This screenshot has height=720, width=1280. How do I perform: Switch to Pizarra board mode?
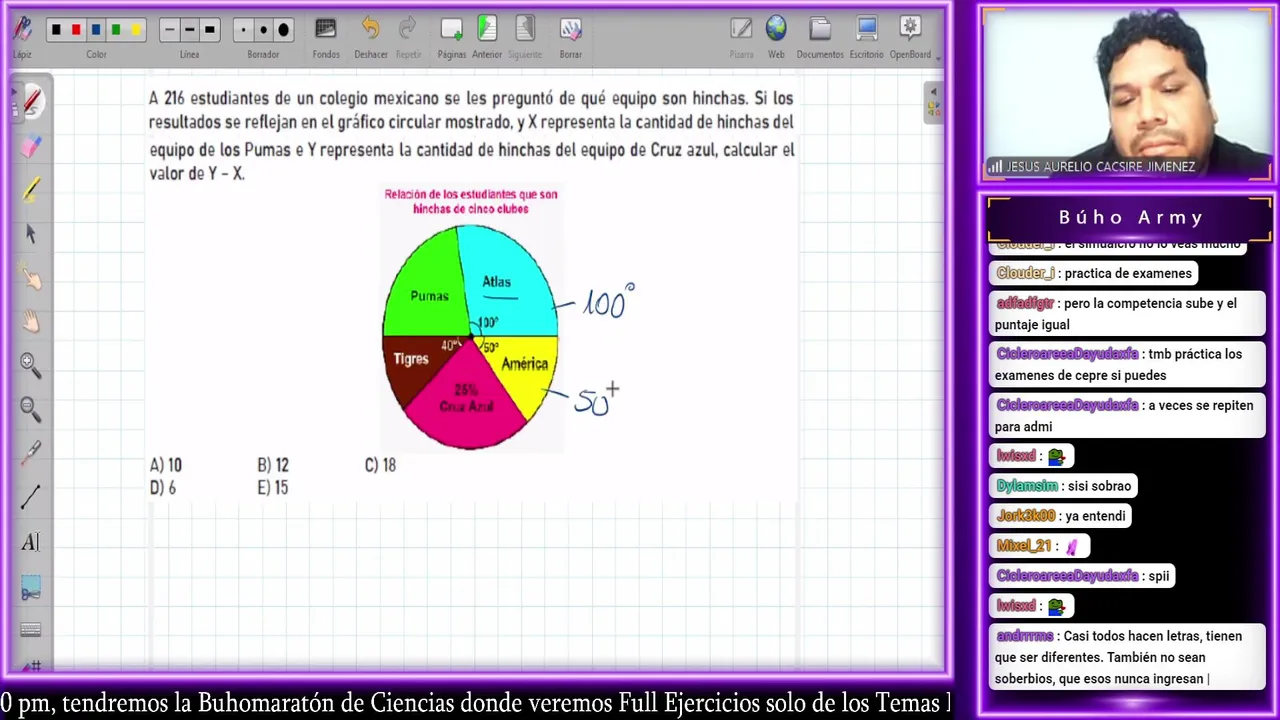point(741,38)
